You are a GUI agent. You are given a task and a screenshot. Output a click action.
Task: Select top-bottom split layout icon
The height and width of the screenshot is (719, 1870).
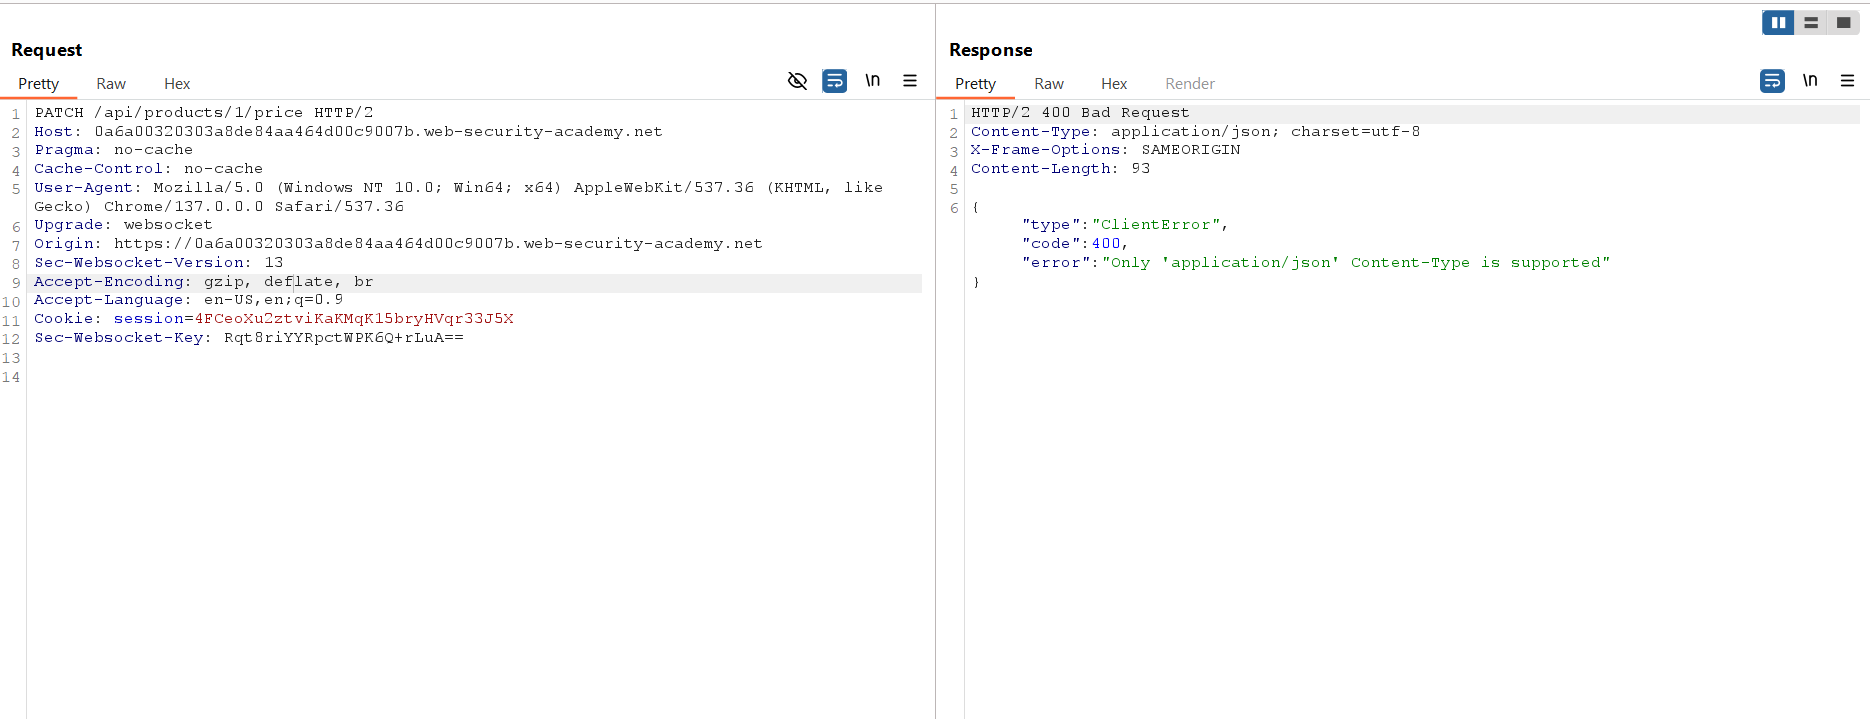coord(1811,22)
